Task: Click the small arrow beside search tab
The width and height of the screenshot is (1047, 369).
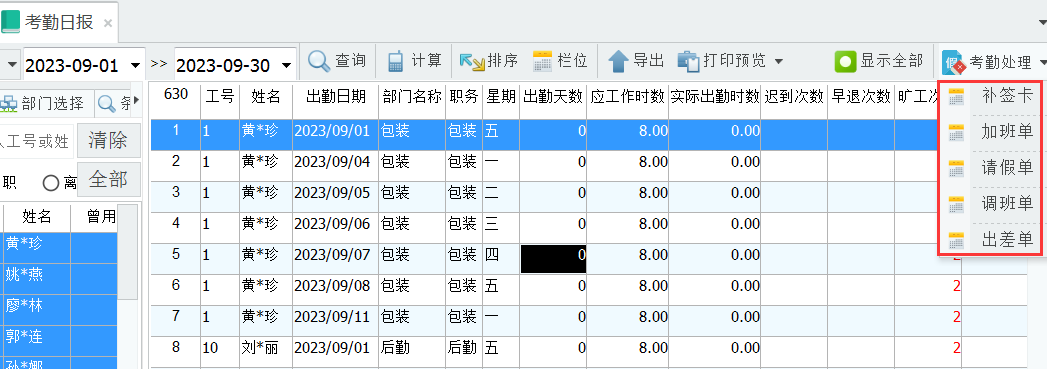Action: [x=136, y=100]
